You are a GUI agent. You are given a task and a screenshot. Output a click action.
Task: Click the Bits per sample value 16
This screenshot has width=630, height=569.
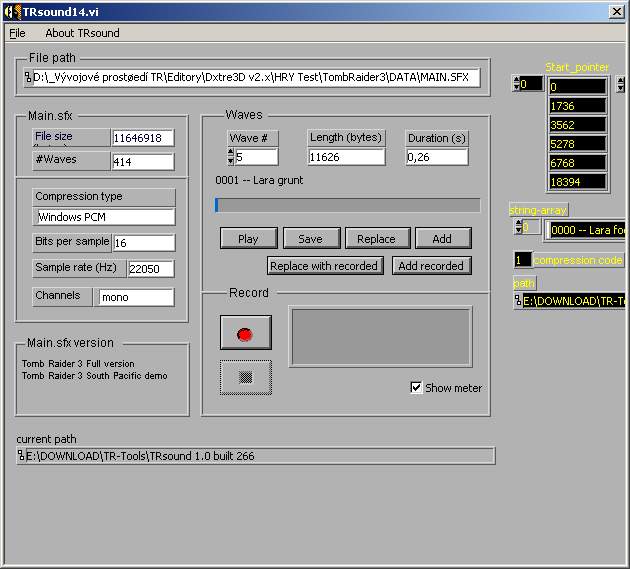[144, 243]
